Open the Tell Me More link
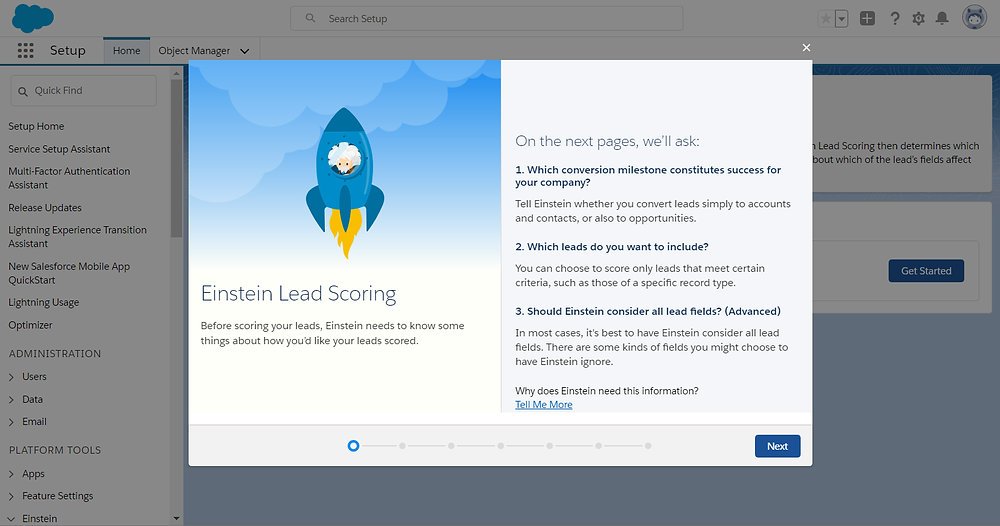The height and width of the screenshot is (526, 1000). tap(543, 405)
